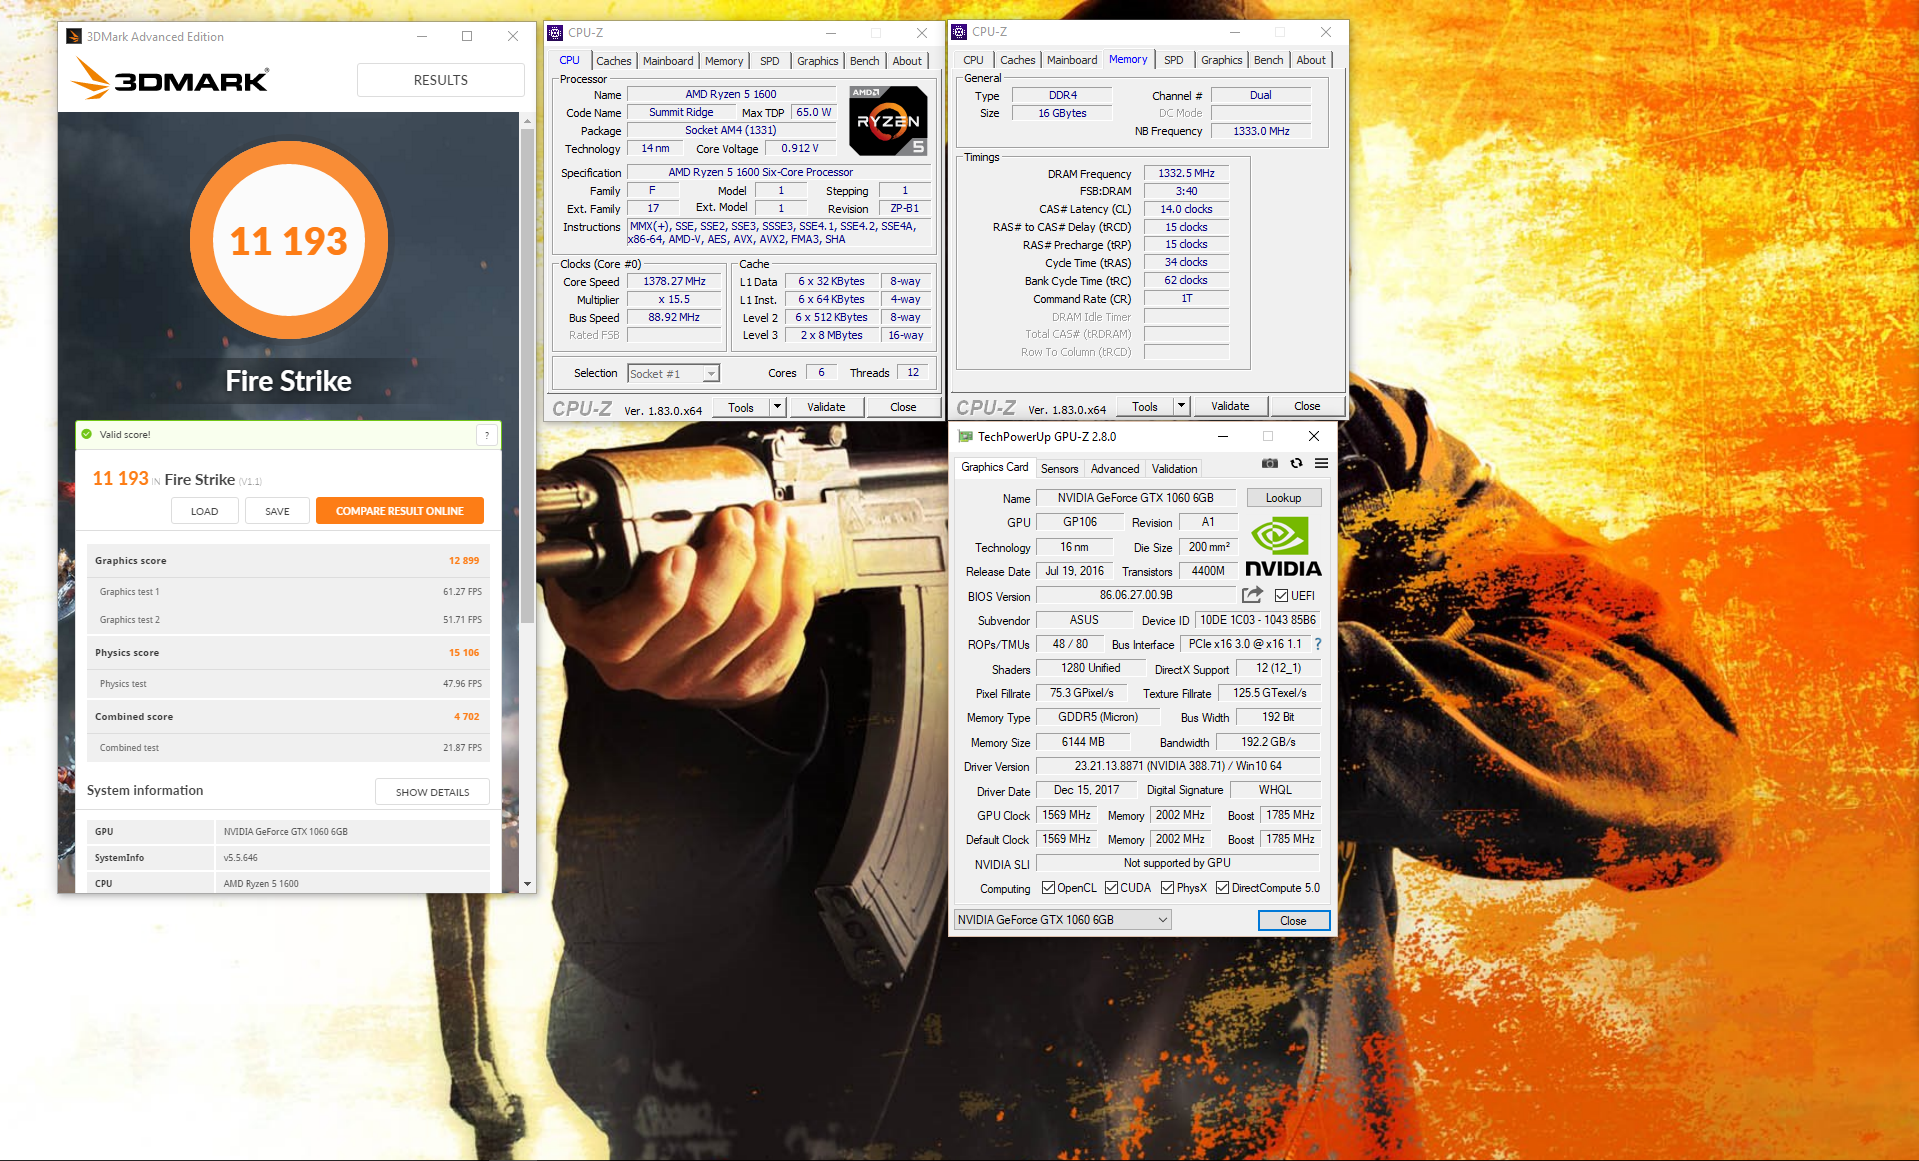Click the DRAM Frequency value 1332.5 MHz
Screen dimensions: 1919x1161
click(1186, 173)
